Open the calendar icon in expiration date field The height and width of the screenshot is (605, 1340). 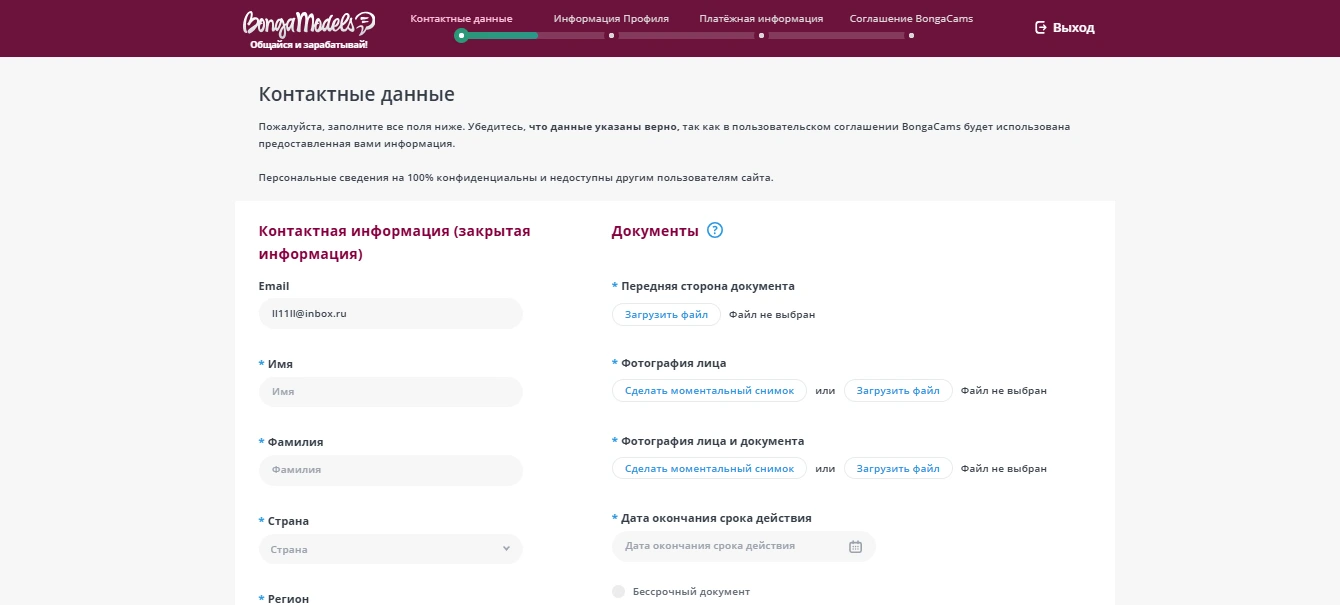point(855,546)
